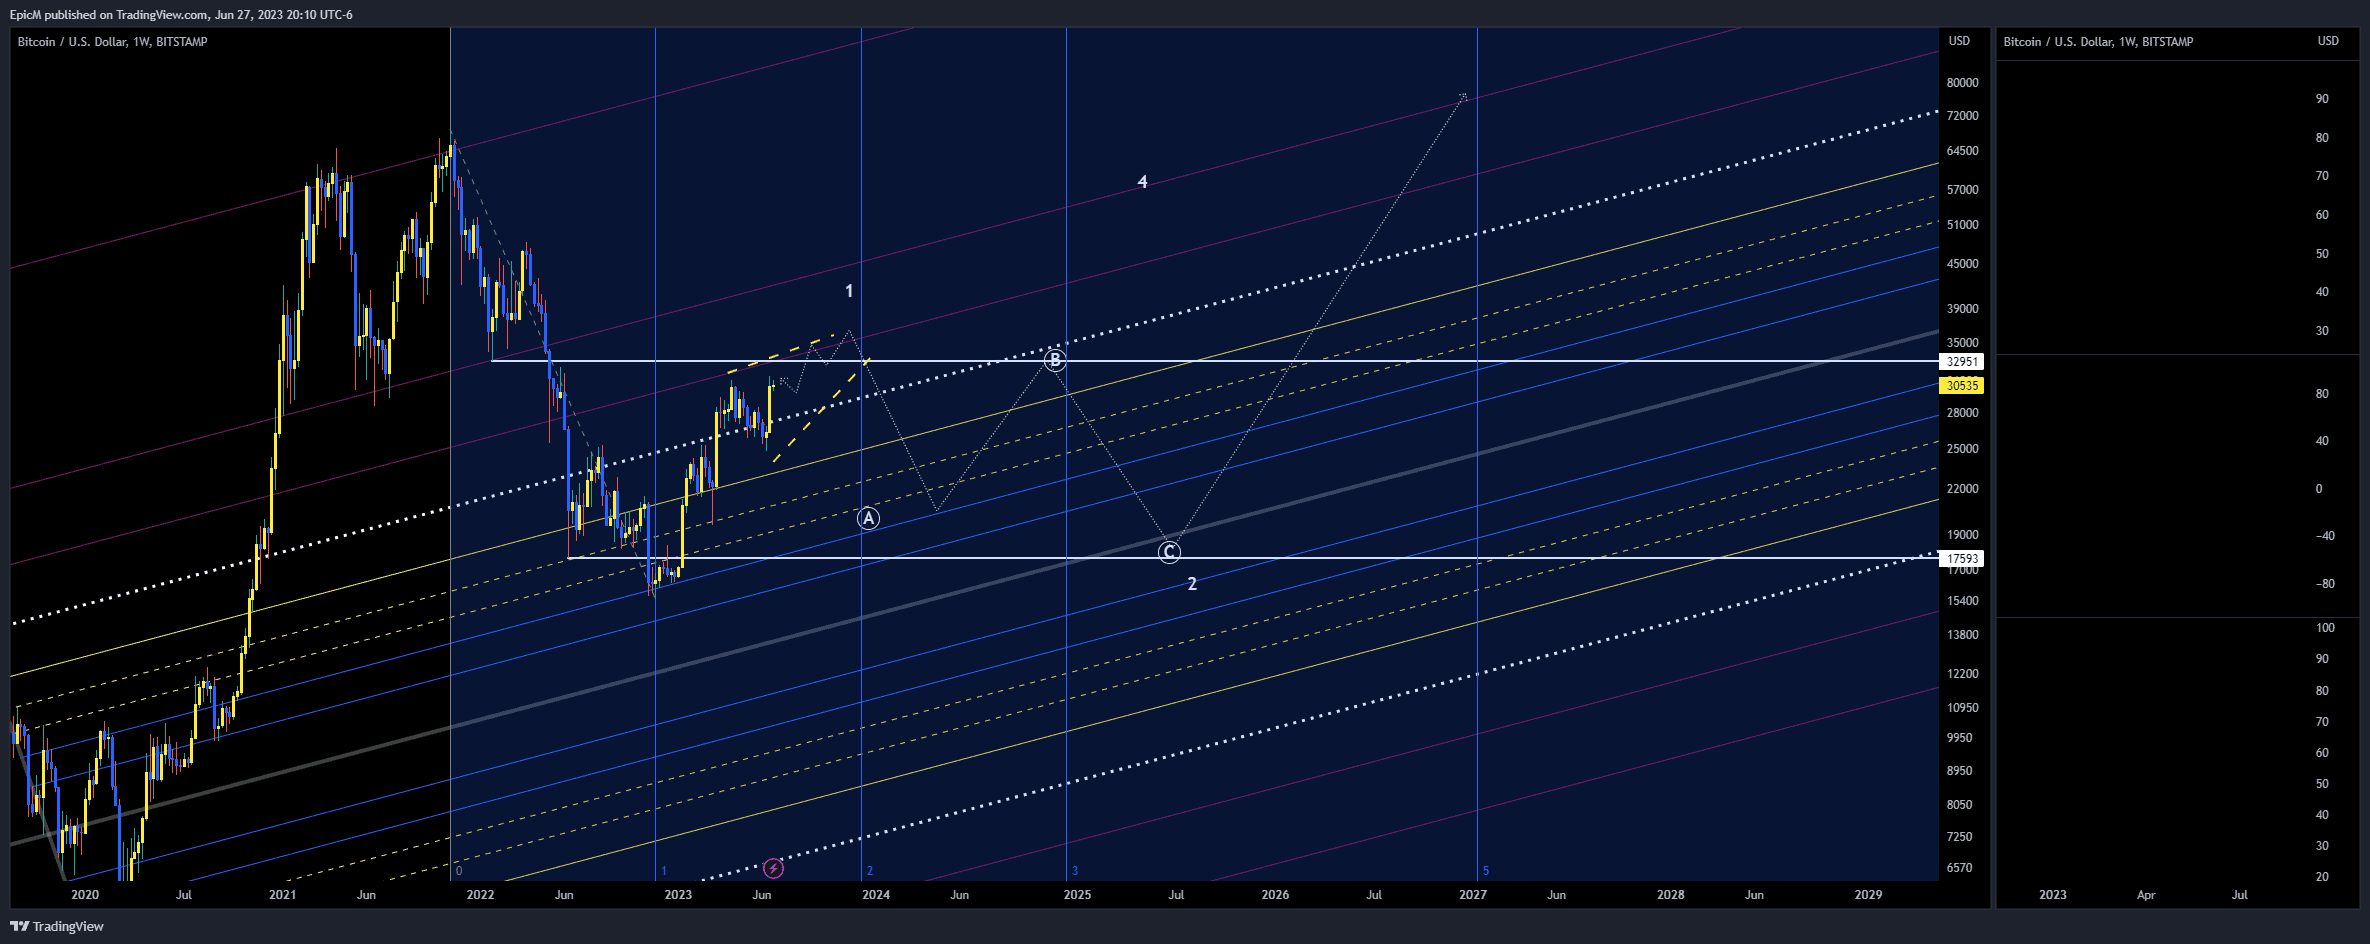Click the 2025 time axis label
Viewport: 2370px width, 944px height.
click(x=1077, y=895)
